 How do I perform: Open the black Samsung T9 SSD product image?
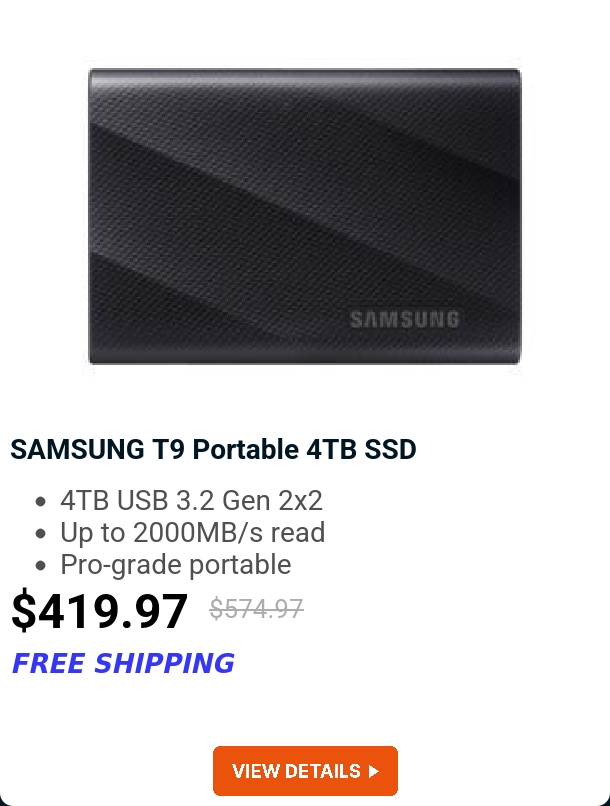305,216
